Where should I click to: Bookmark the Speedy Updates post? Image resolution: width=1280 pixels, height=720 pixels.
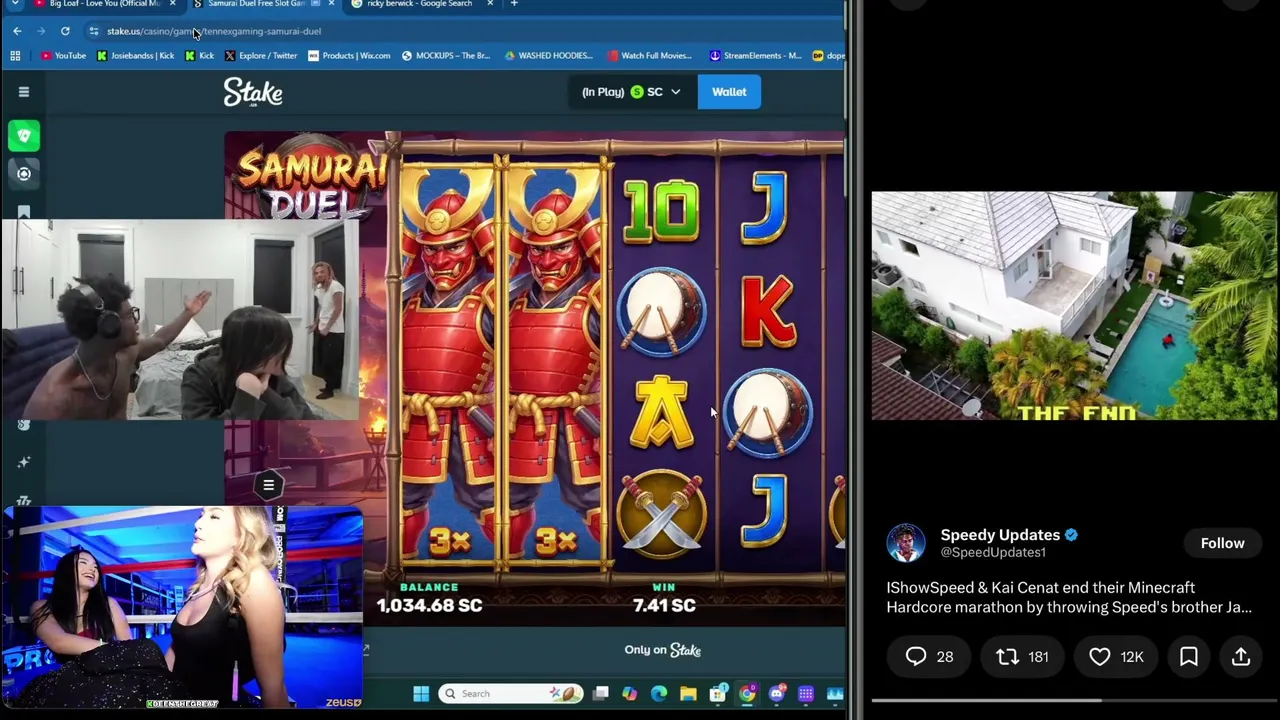1189,657
